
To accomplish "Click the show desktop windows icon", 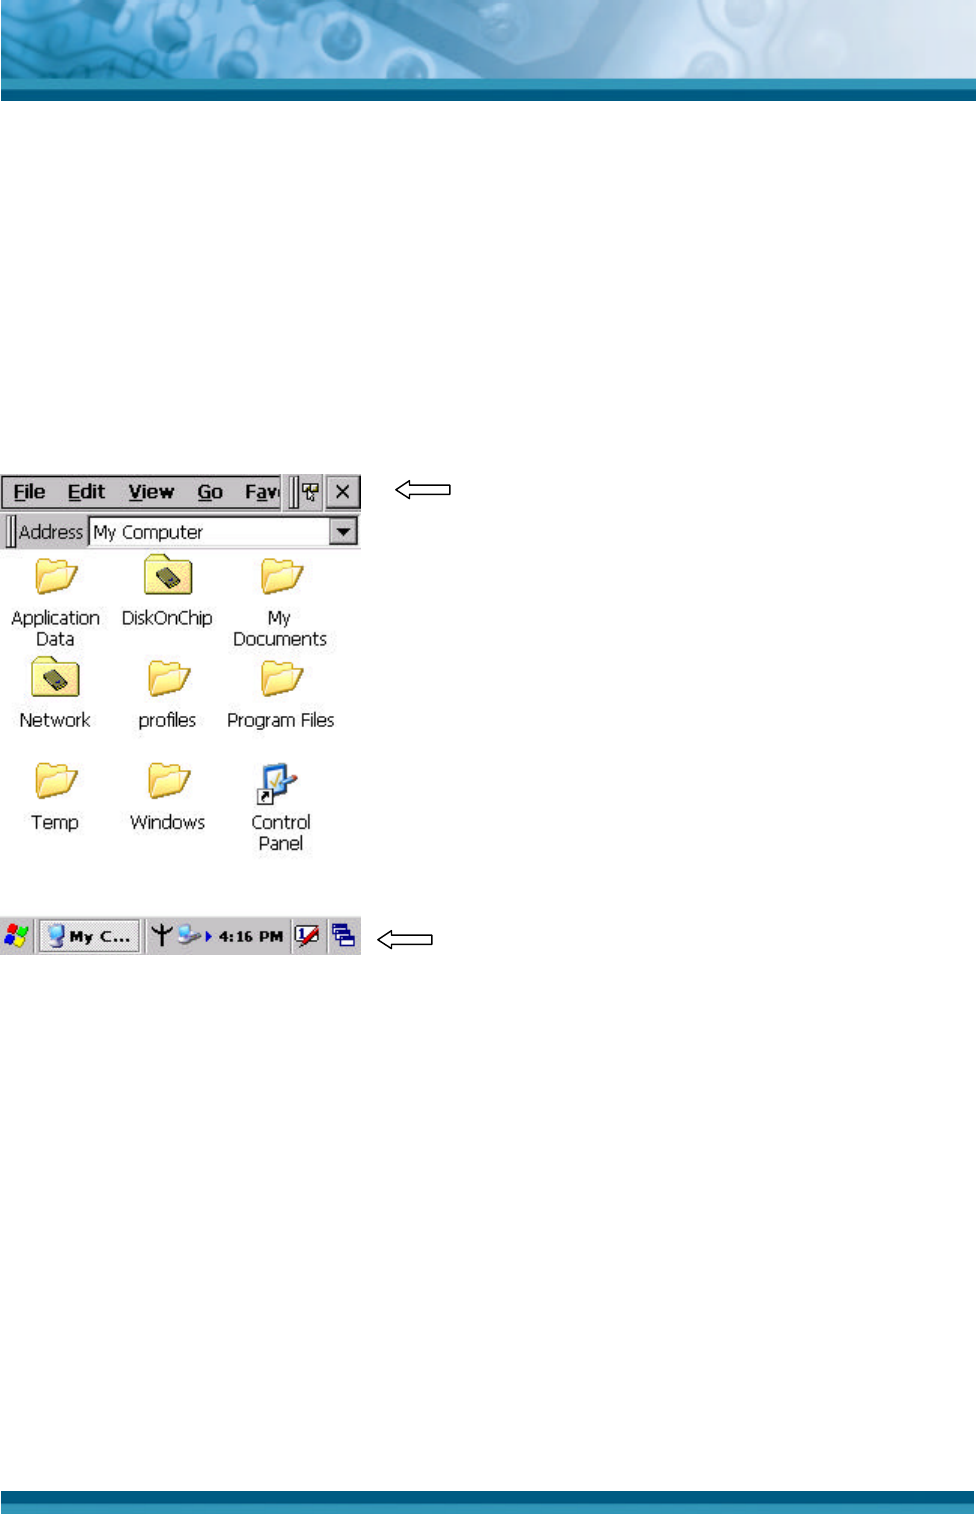I will click(x=344, y=937).
